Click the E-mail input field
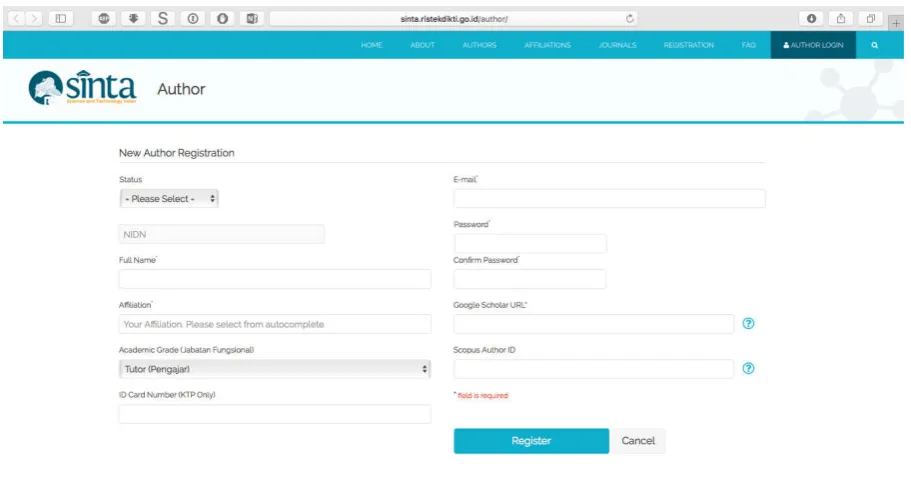Viewport: 911px width, 490px height. coord(609,198)
